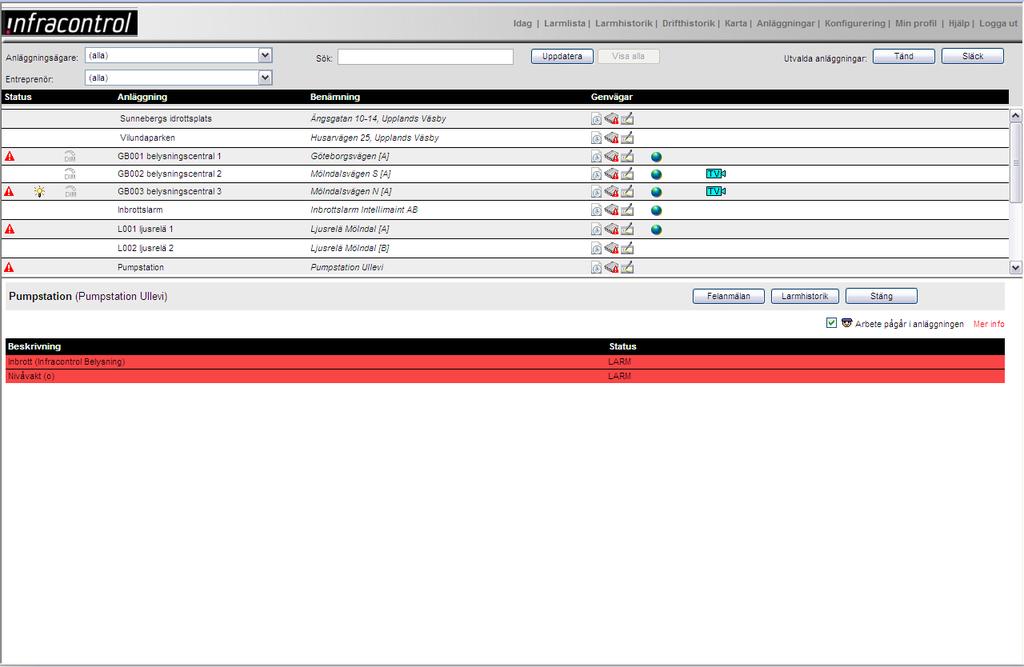Click the phone dial icon for GB001 belysningscentral 1
The width and height of the screenshot is (1024, 667).
pyautogui.click(x=70, y=156)
